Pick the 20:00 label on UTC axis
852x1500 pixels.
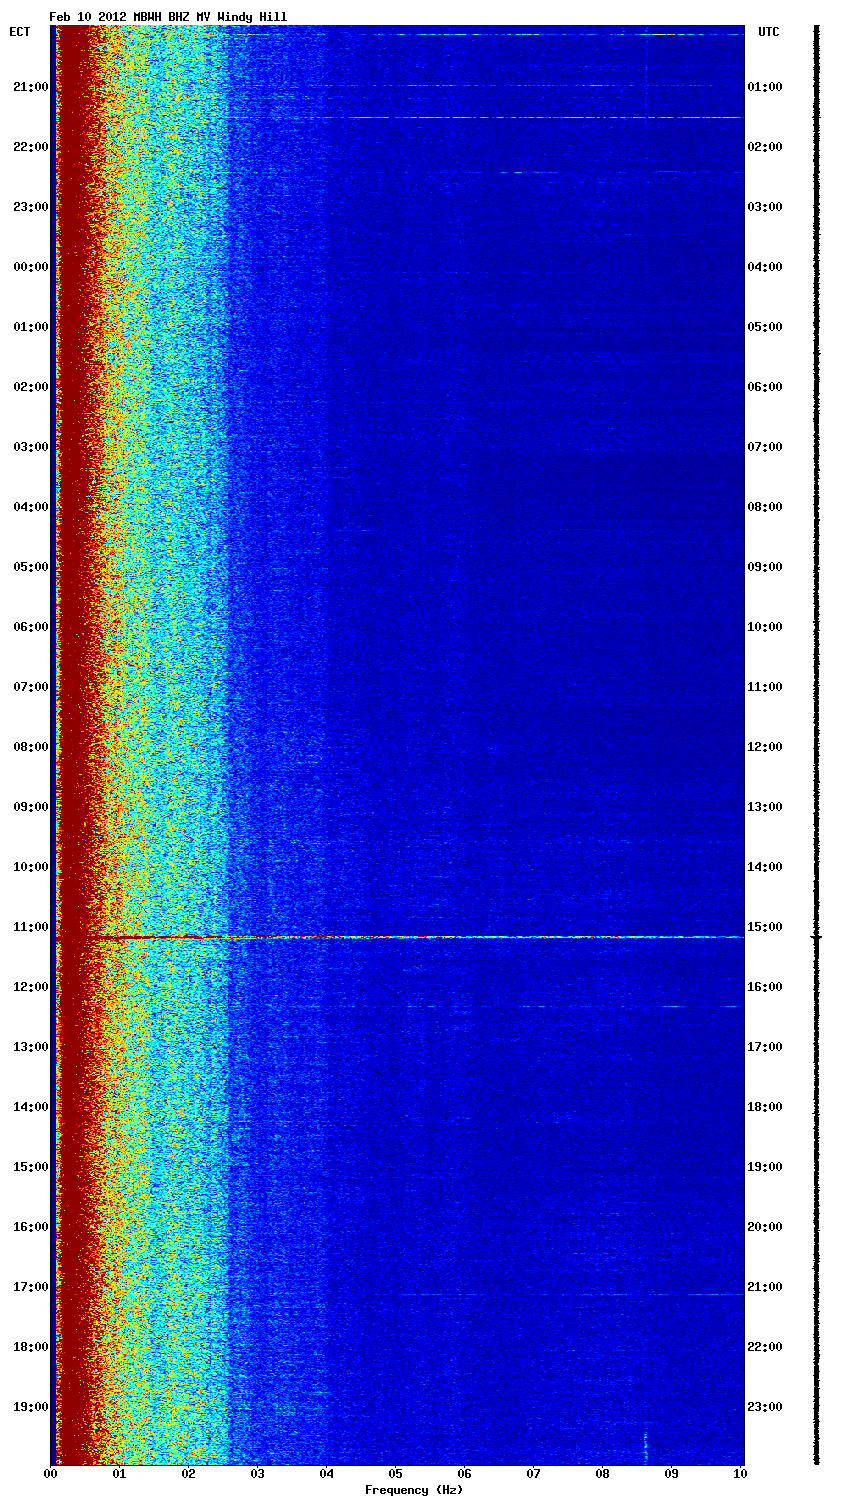[765, 1227]
